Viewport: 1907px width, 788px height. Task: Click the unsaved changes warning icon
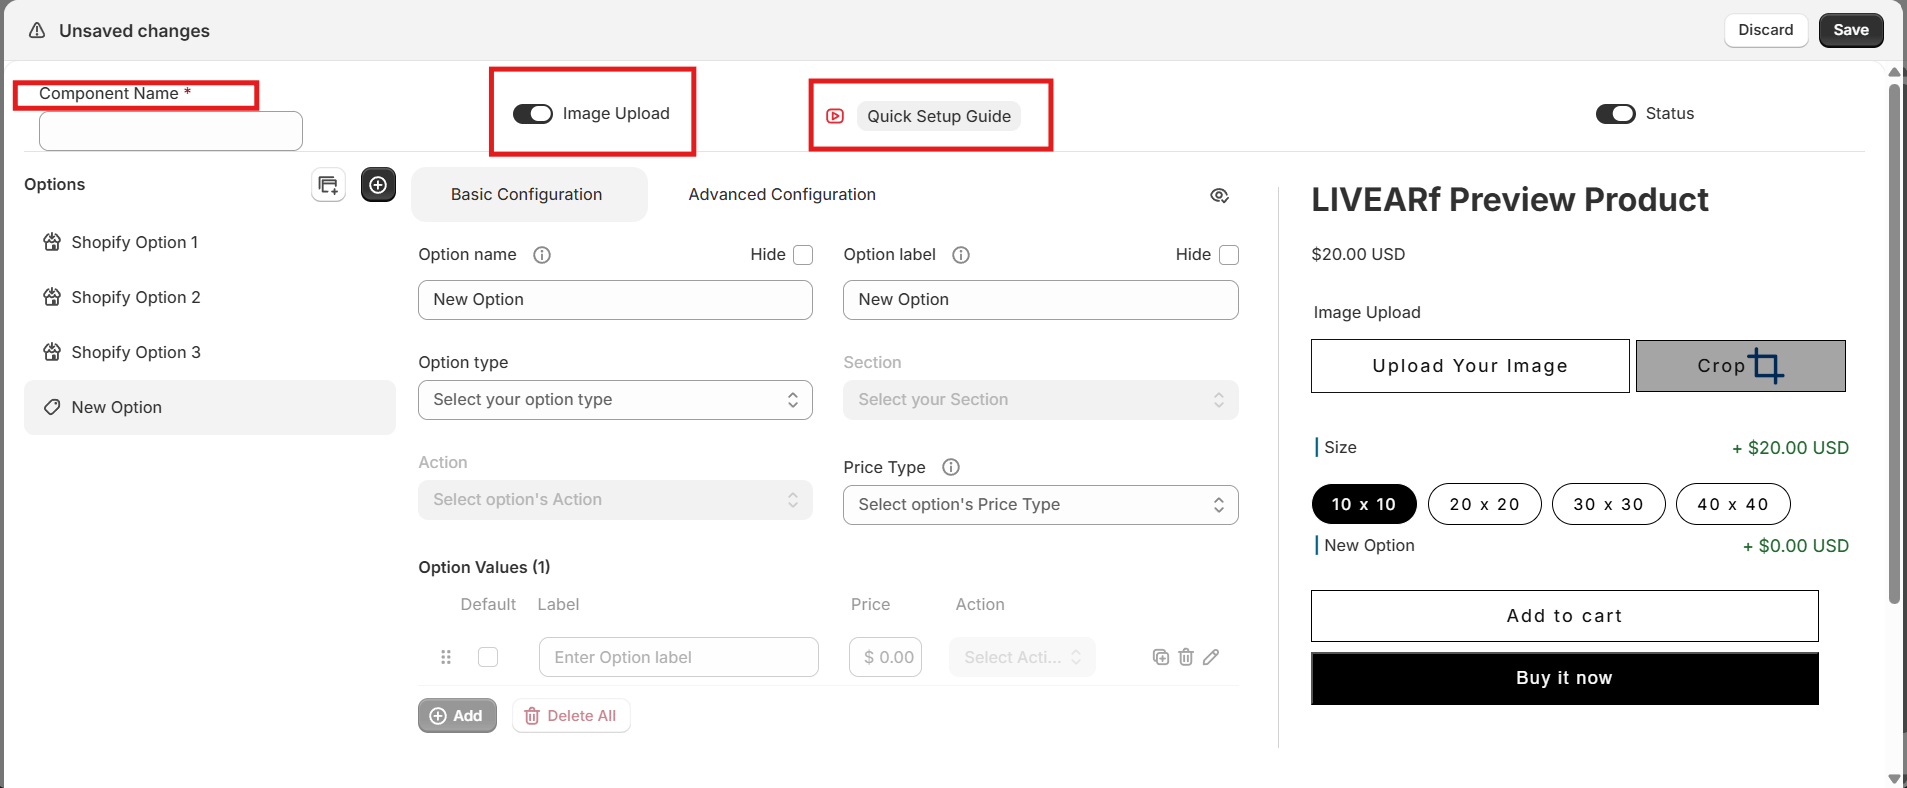point(37,31)
